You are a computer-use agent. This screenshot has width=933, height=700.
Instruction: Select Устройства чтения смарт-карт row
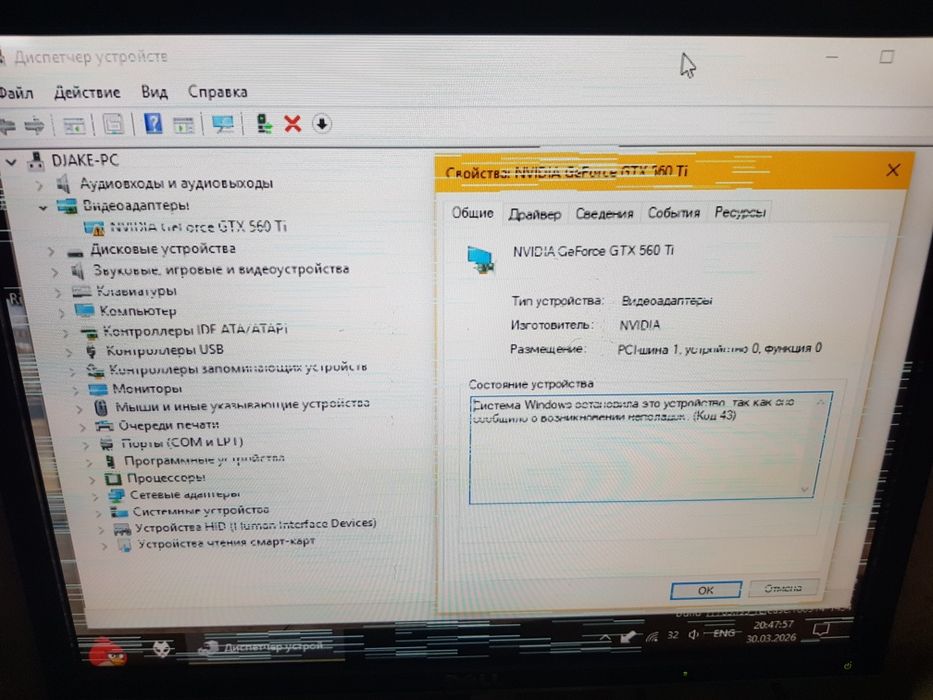226,543
